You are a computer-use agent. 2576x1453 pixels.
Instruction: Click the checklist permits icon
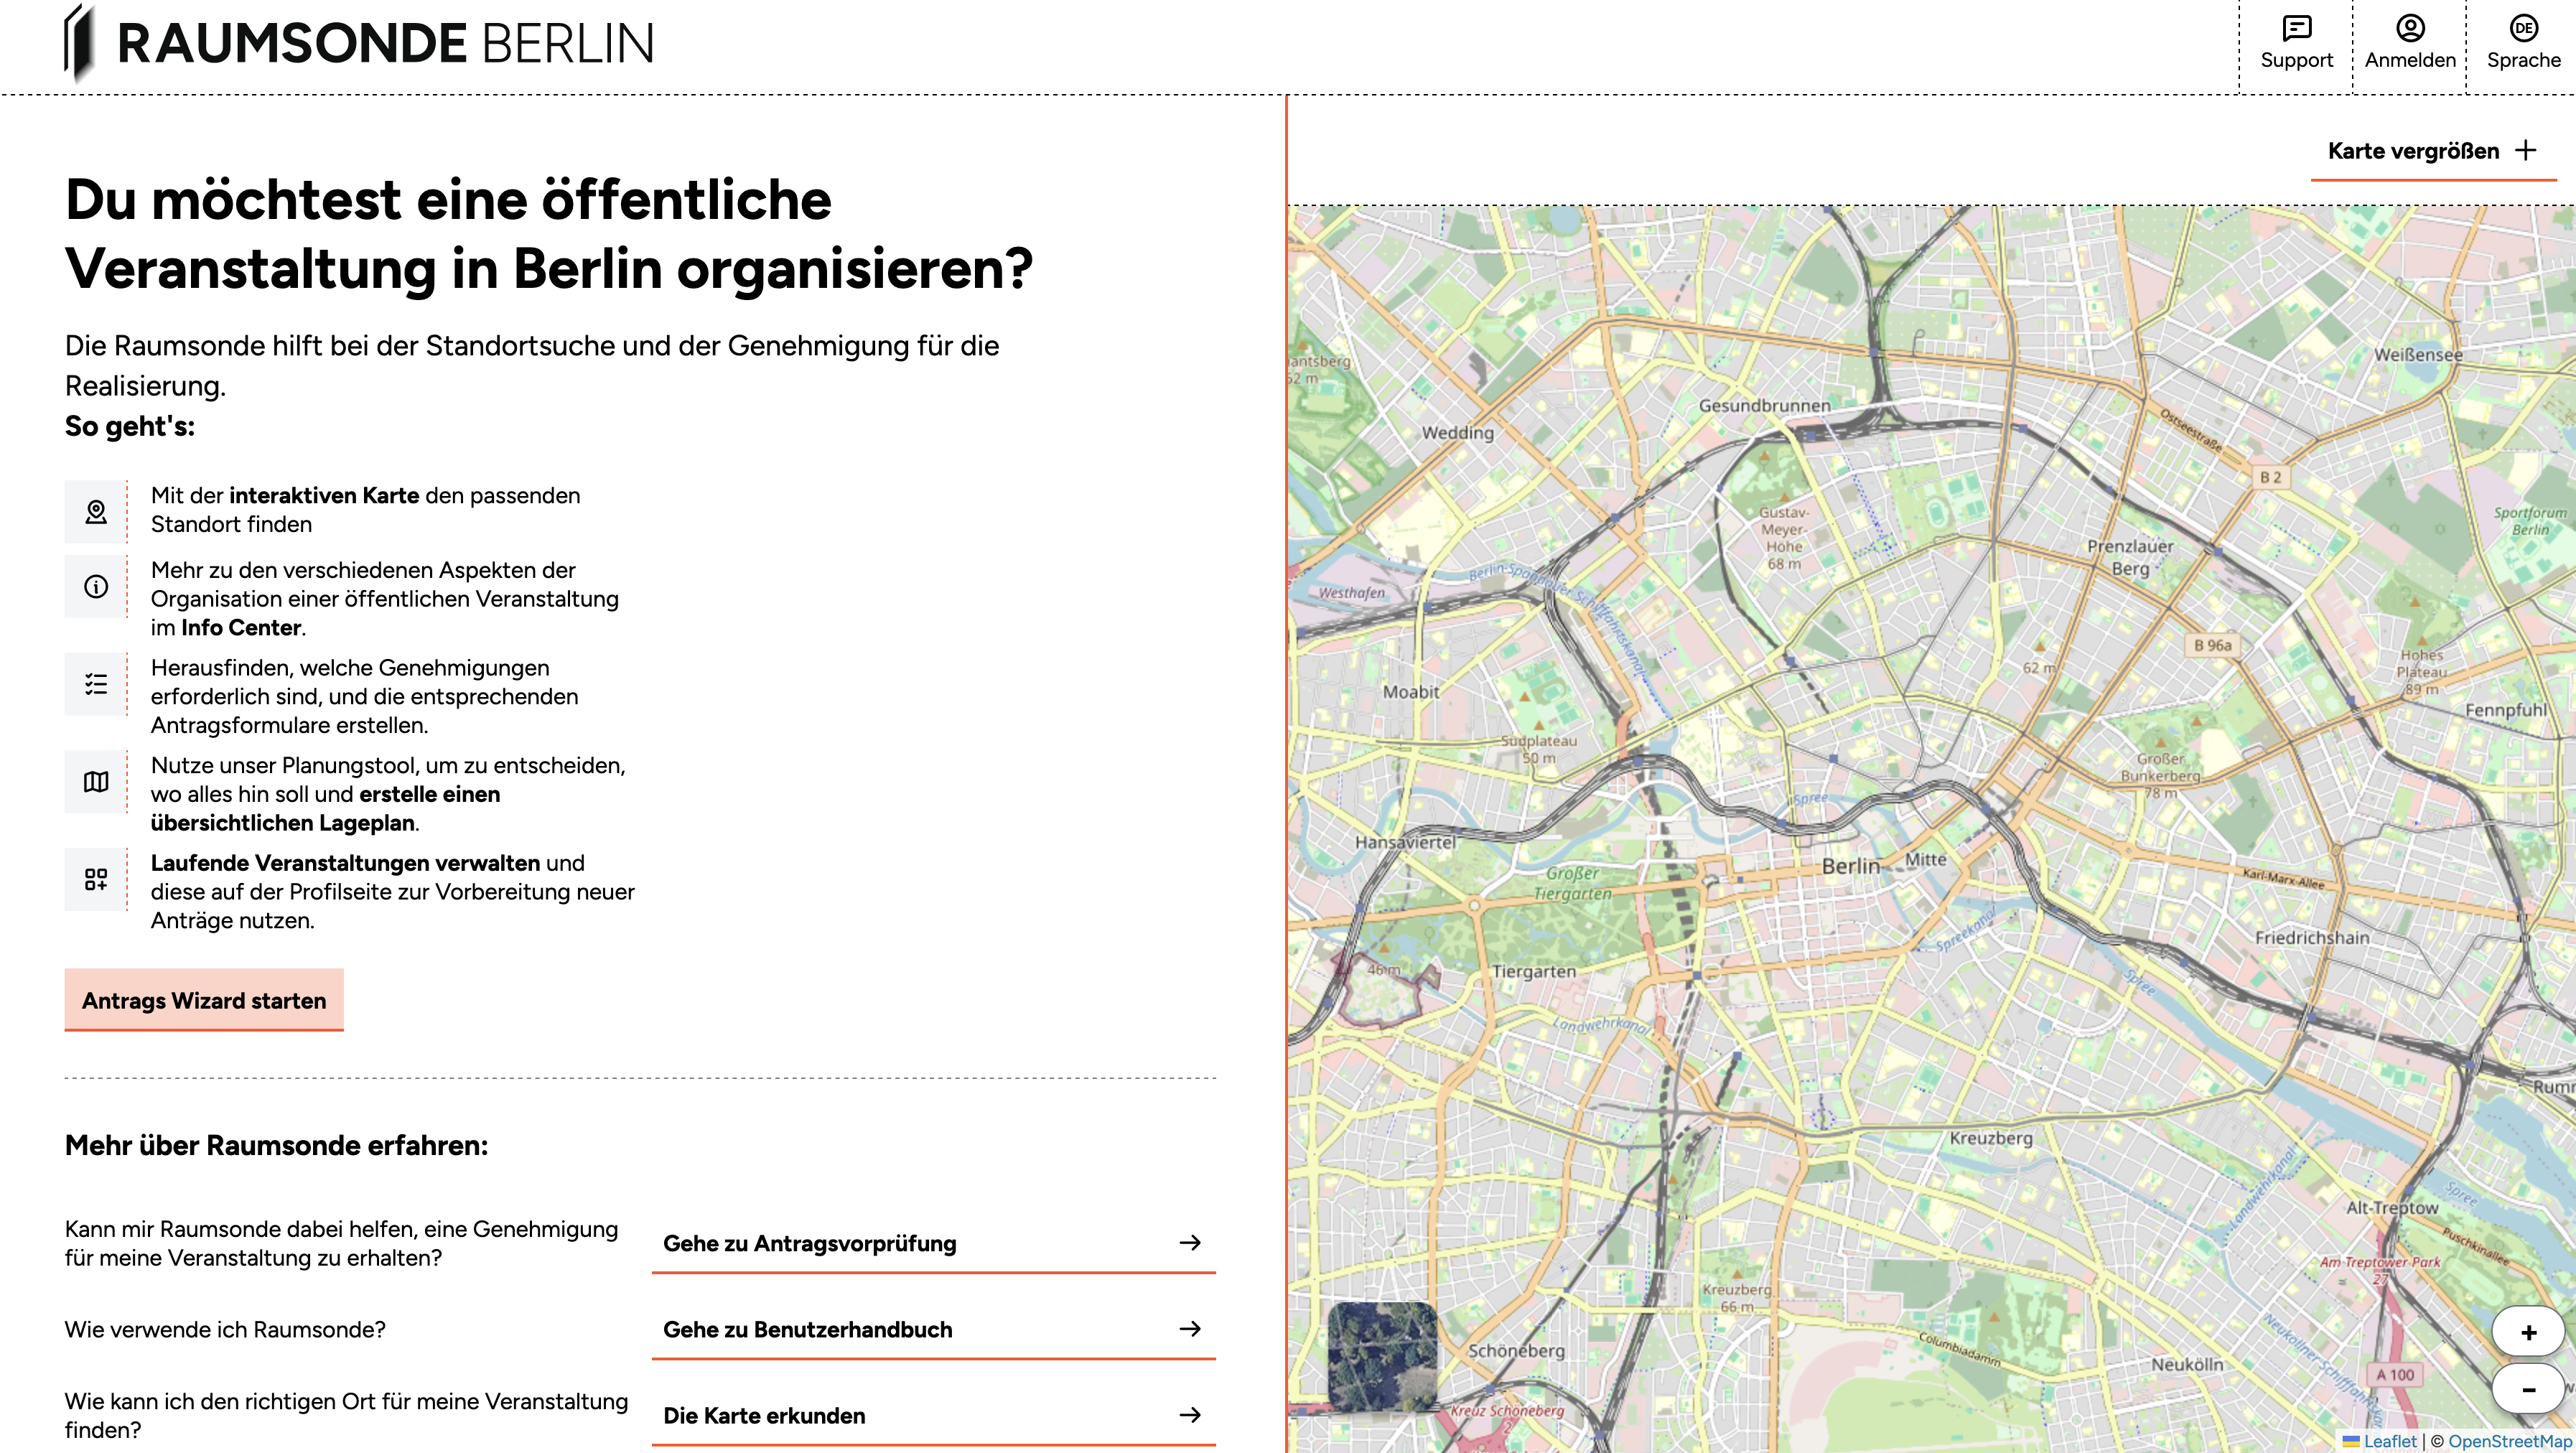(x=96, y=685)
